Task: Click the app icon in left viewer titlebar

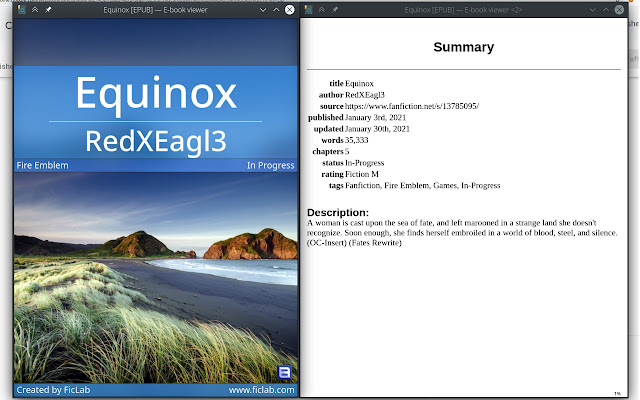Action: pyautogui.click(x=22, y=9)
